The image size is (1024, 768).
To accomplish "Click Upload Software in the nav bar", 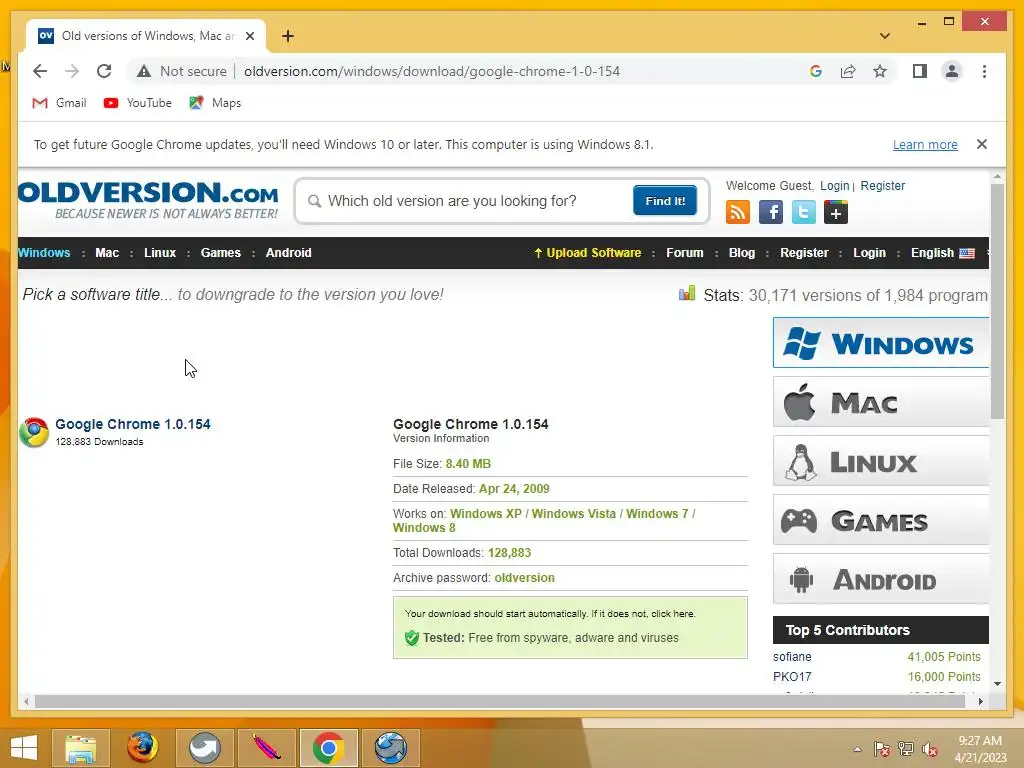I will (588, 253).
